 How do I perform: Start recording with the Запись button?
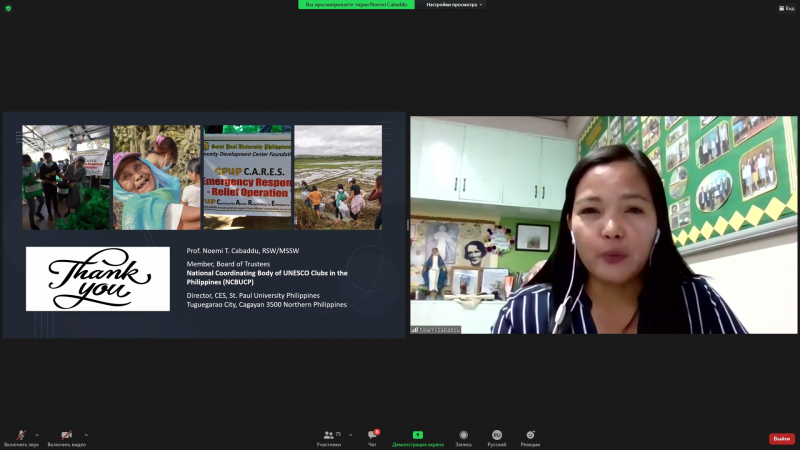tap(464, 437)
